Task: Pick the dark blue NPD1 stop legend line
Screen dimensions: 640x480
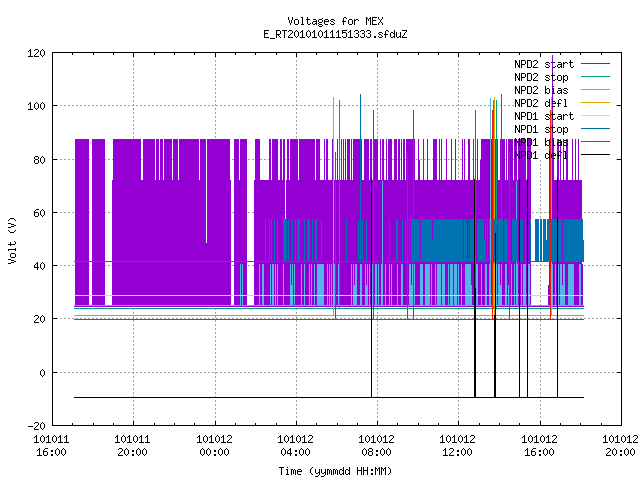Action: (595, 129)
